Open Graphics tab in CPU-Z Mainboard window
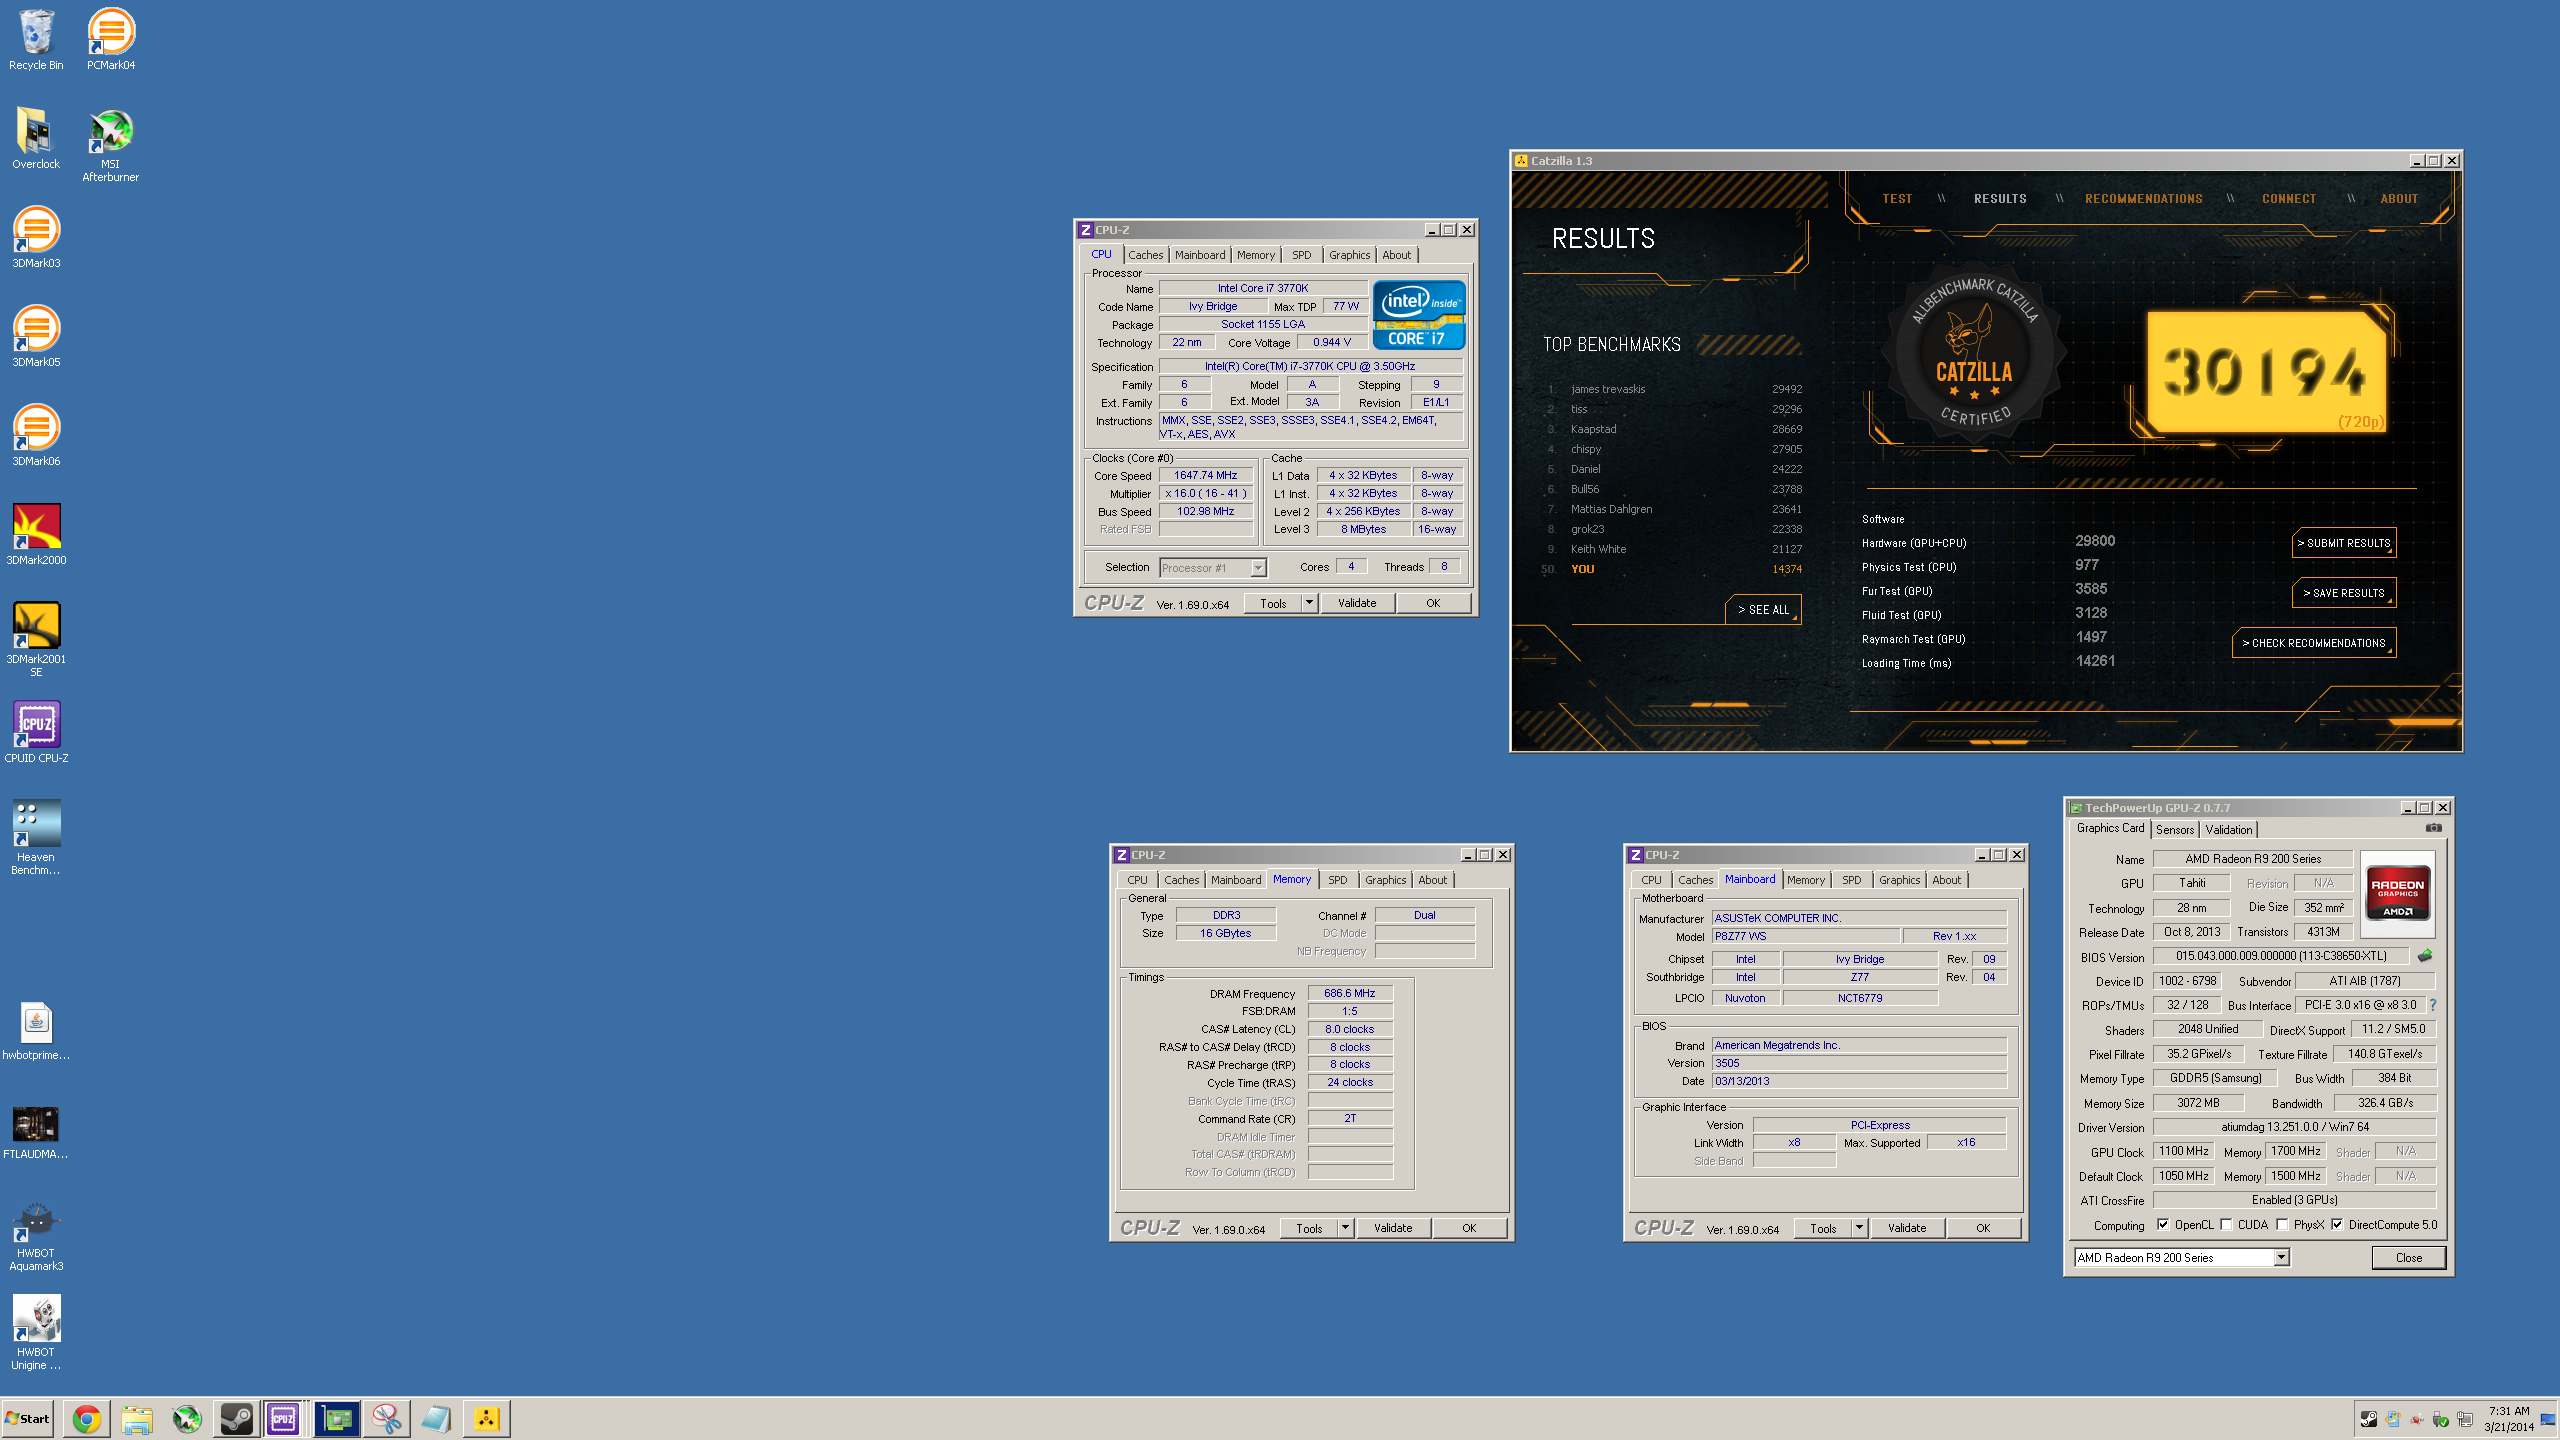 point(1899,880)
